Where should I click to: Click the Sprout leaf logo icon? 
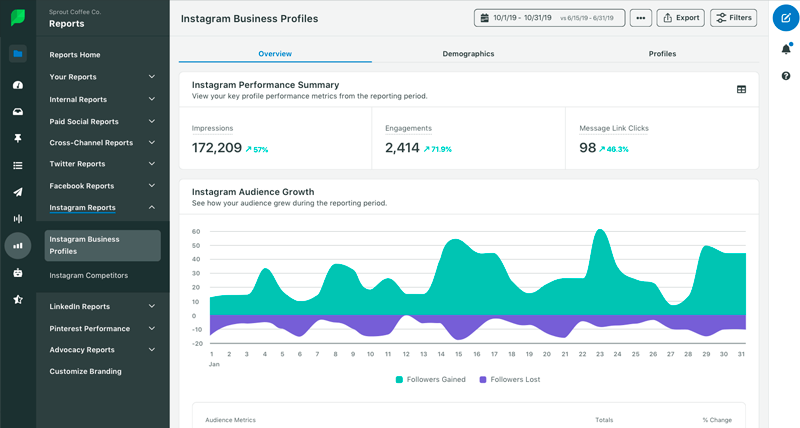[17, 18]
